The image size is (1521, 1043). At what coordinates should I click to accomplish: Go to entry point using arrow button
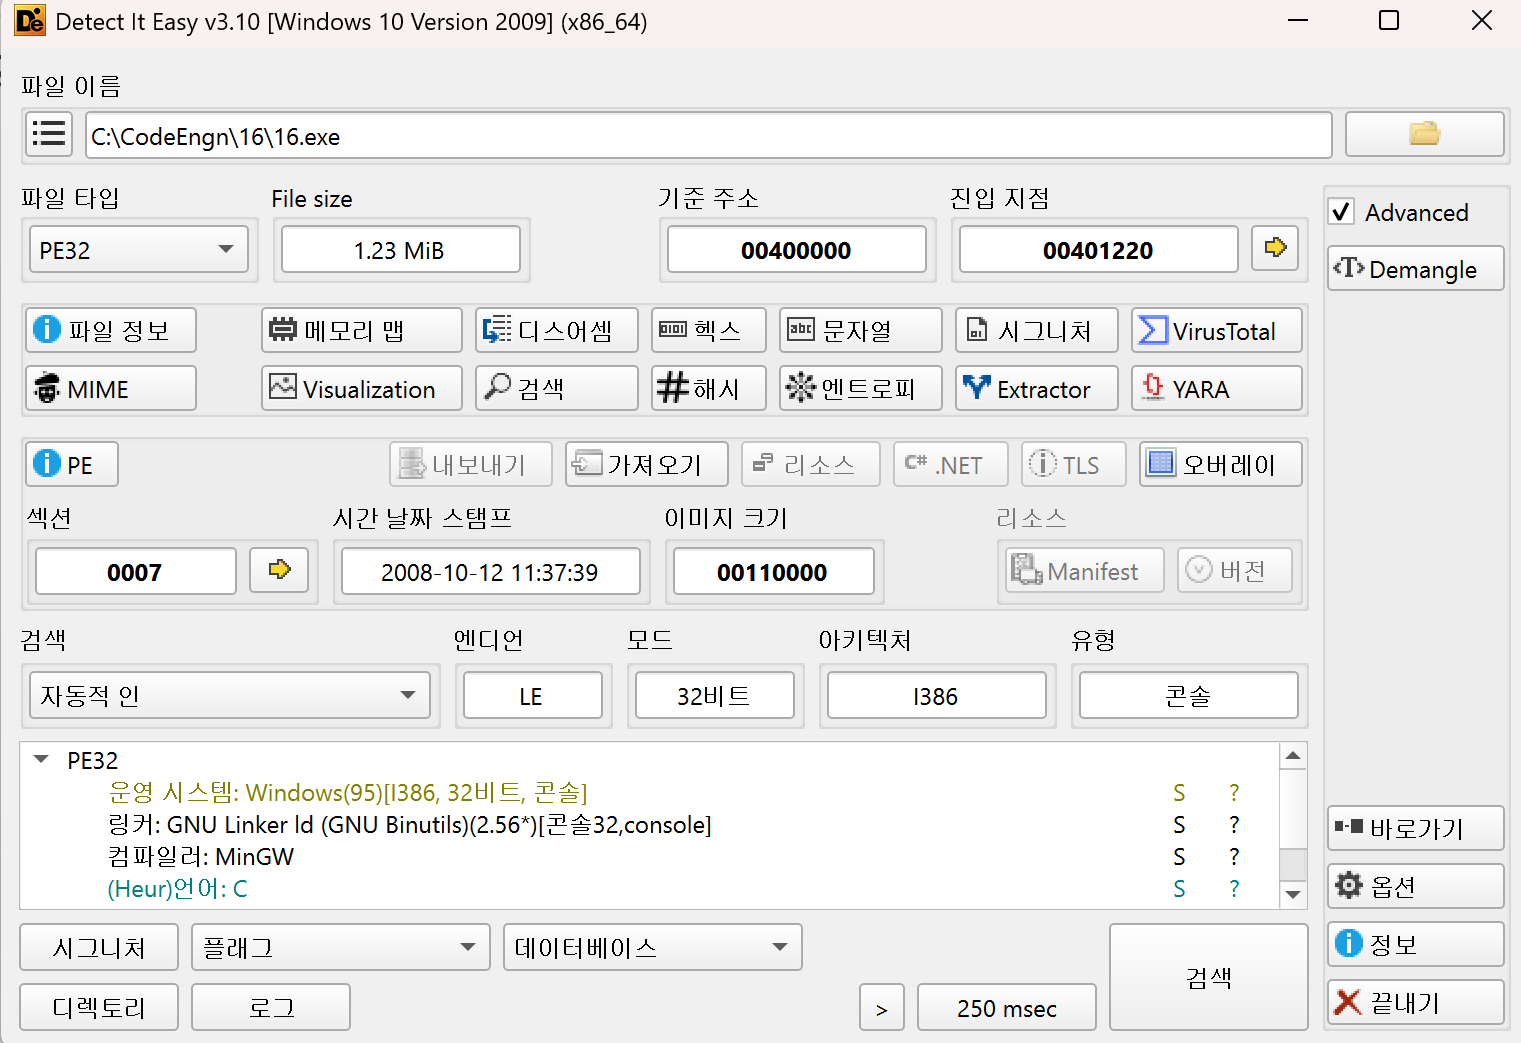(1275, 248)
